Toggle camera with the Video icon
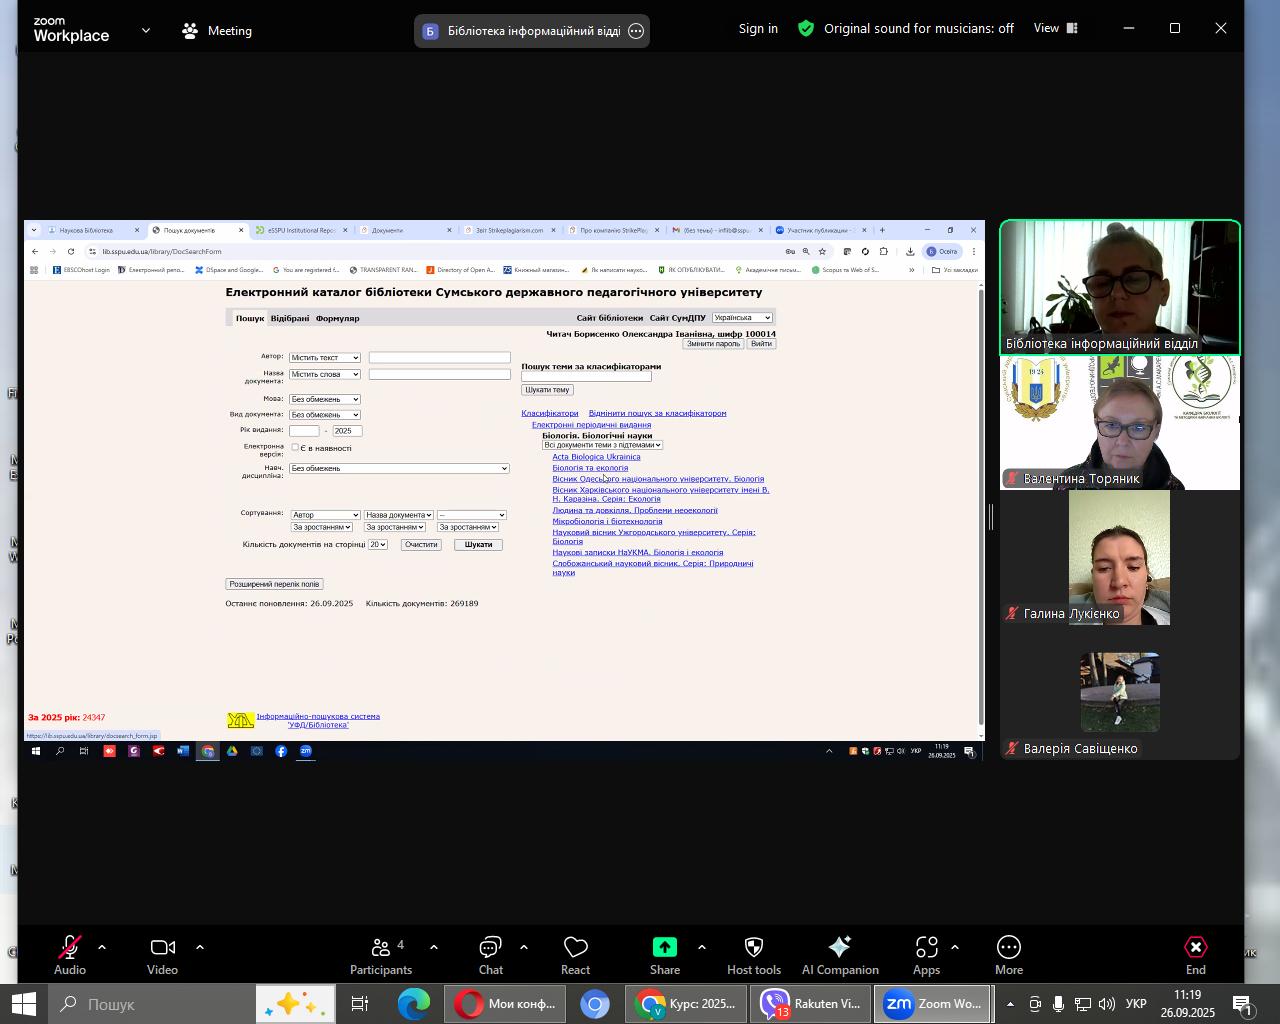The width and height of the screenshot is (1280, 1024). pyautogui.click(x=162, y=948)
